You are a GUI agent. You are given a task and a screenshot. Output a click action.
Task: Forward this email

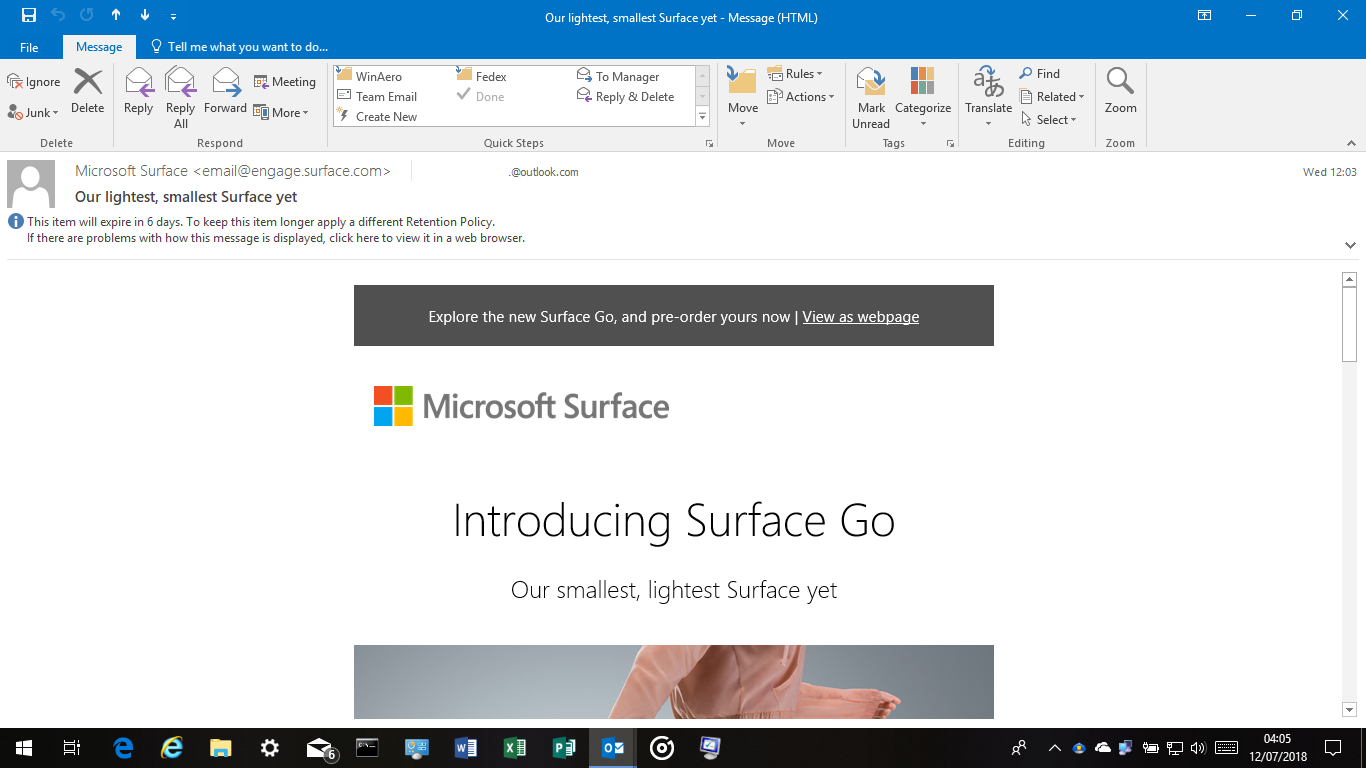click(x=225, y=92)
